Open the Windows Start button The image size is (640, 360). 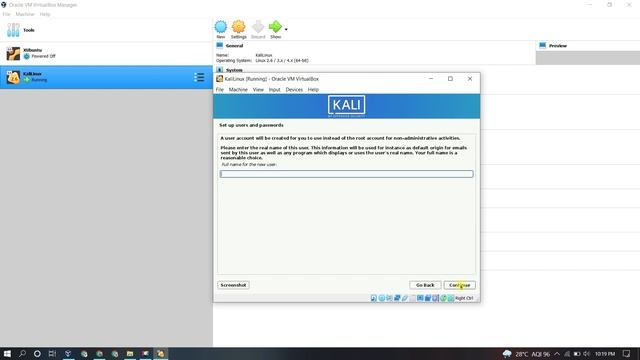click(x=7, y=353)
